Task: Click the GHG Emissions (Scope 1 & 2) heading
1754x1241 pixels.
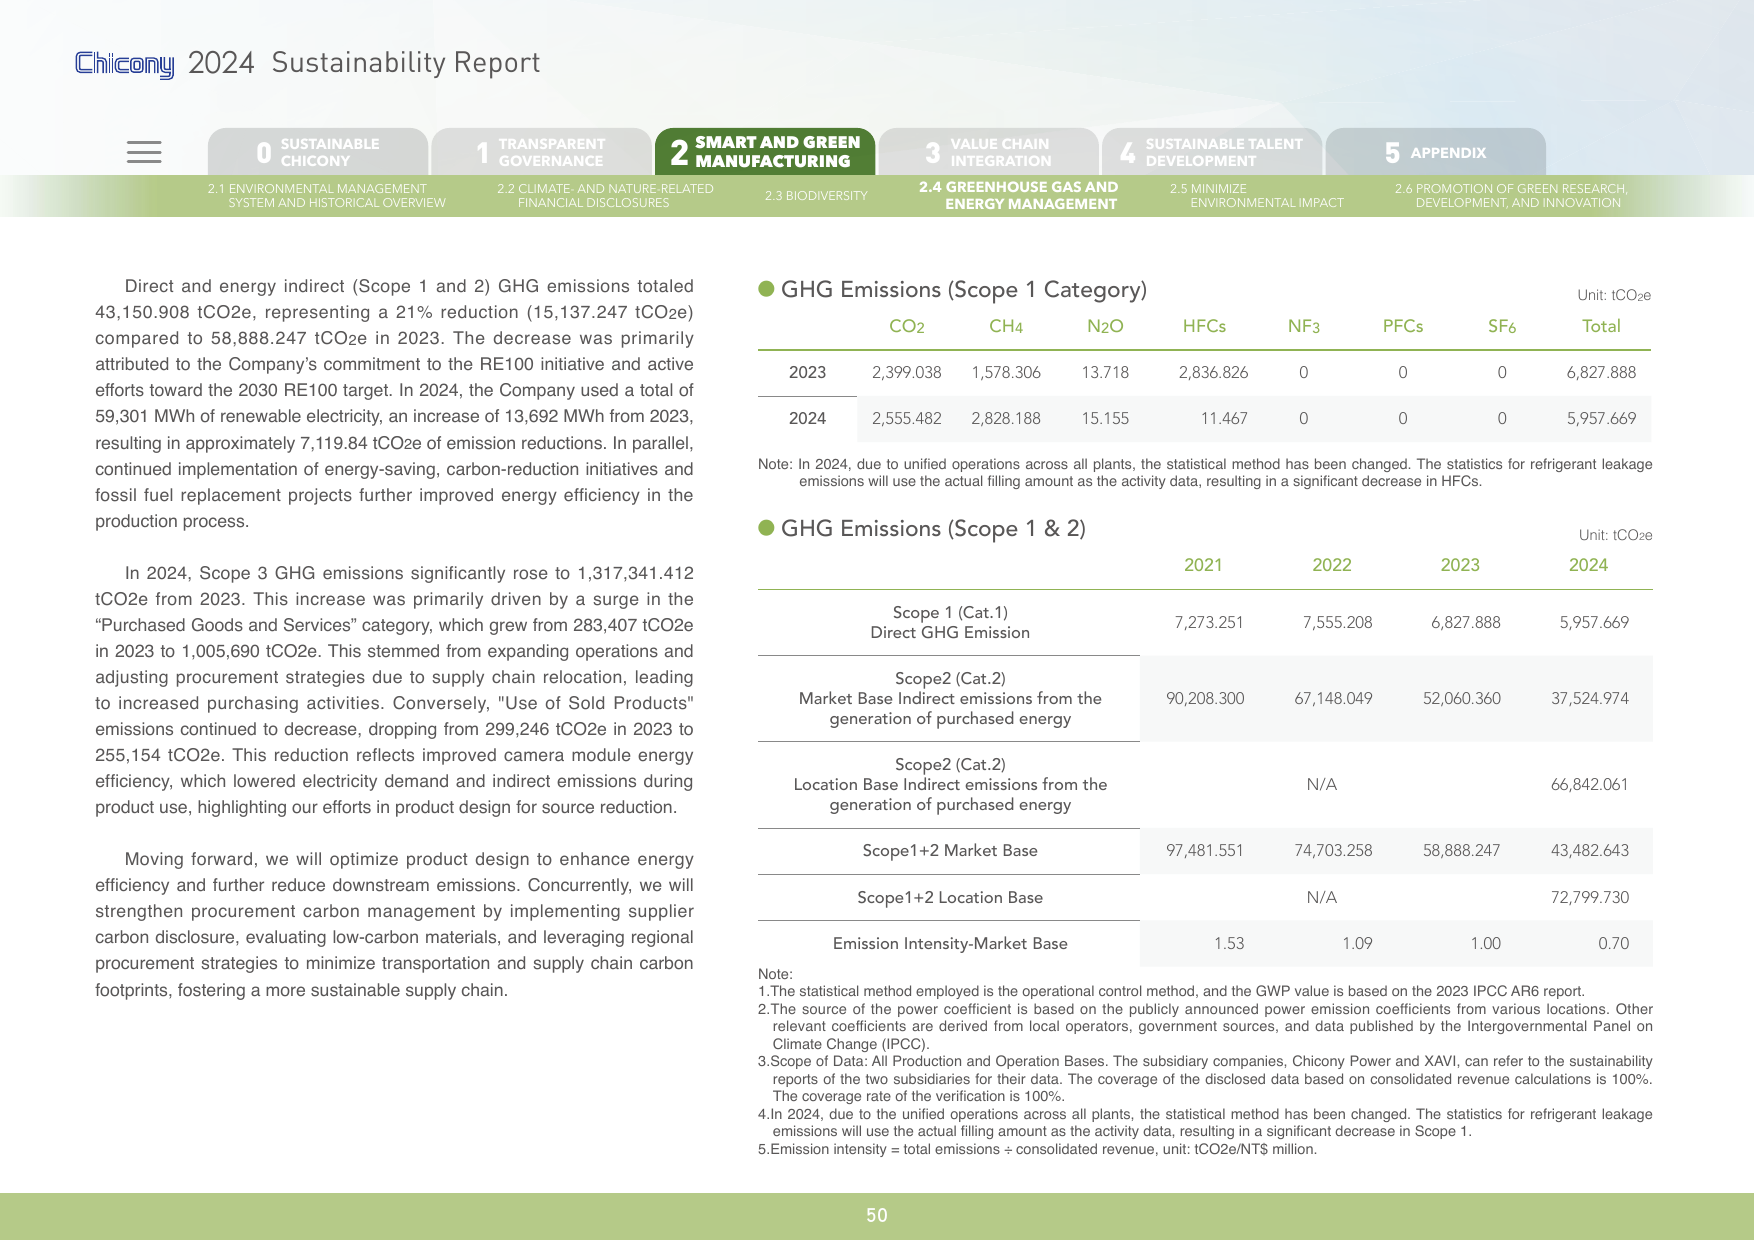Action: (x=933, y=529)
